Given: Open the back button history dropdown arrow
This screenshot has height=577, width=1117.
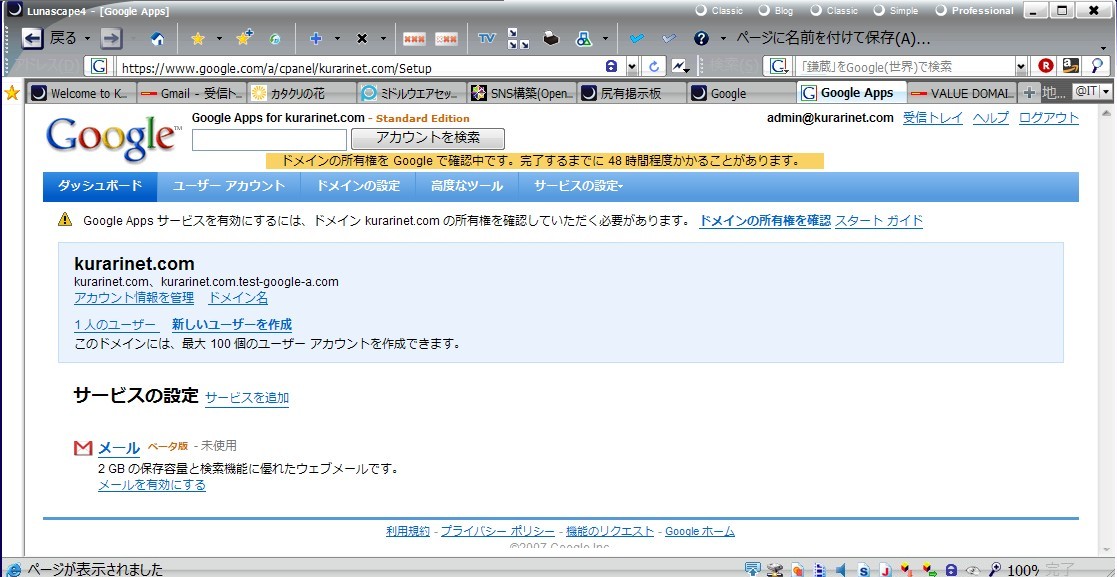Looking at the screenshot, I should point(88,38).
